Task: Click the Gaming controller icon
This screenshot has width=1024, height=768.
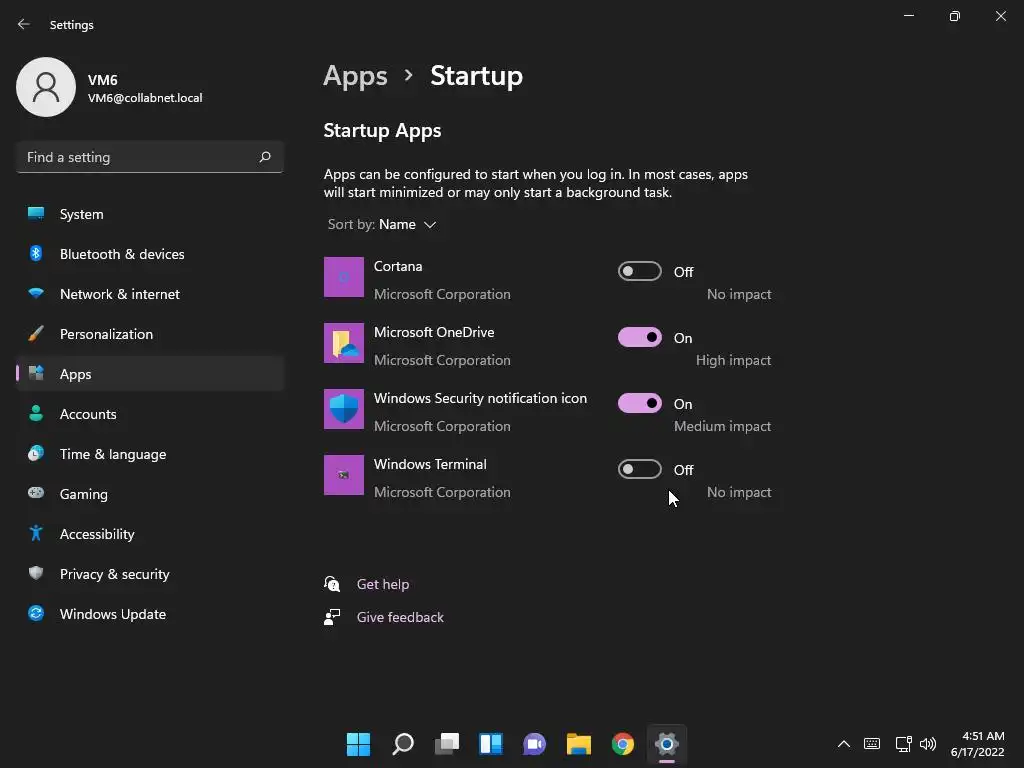Action: (x=36, y=493)
